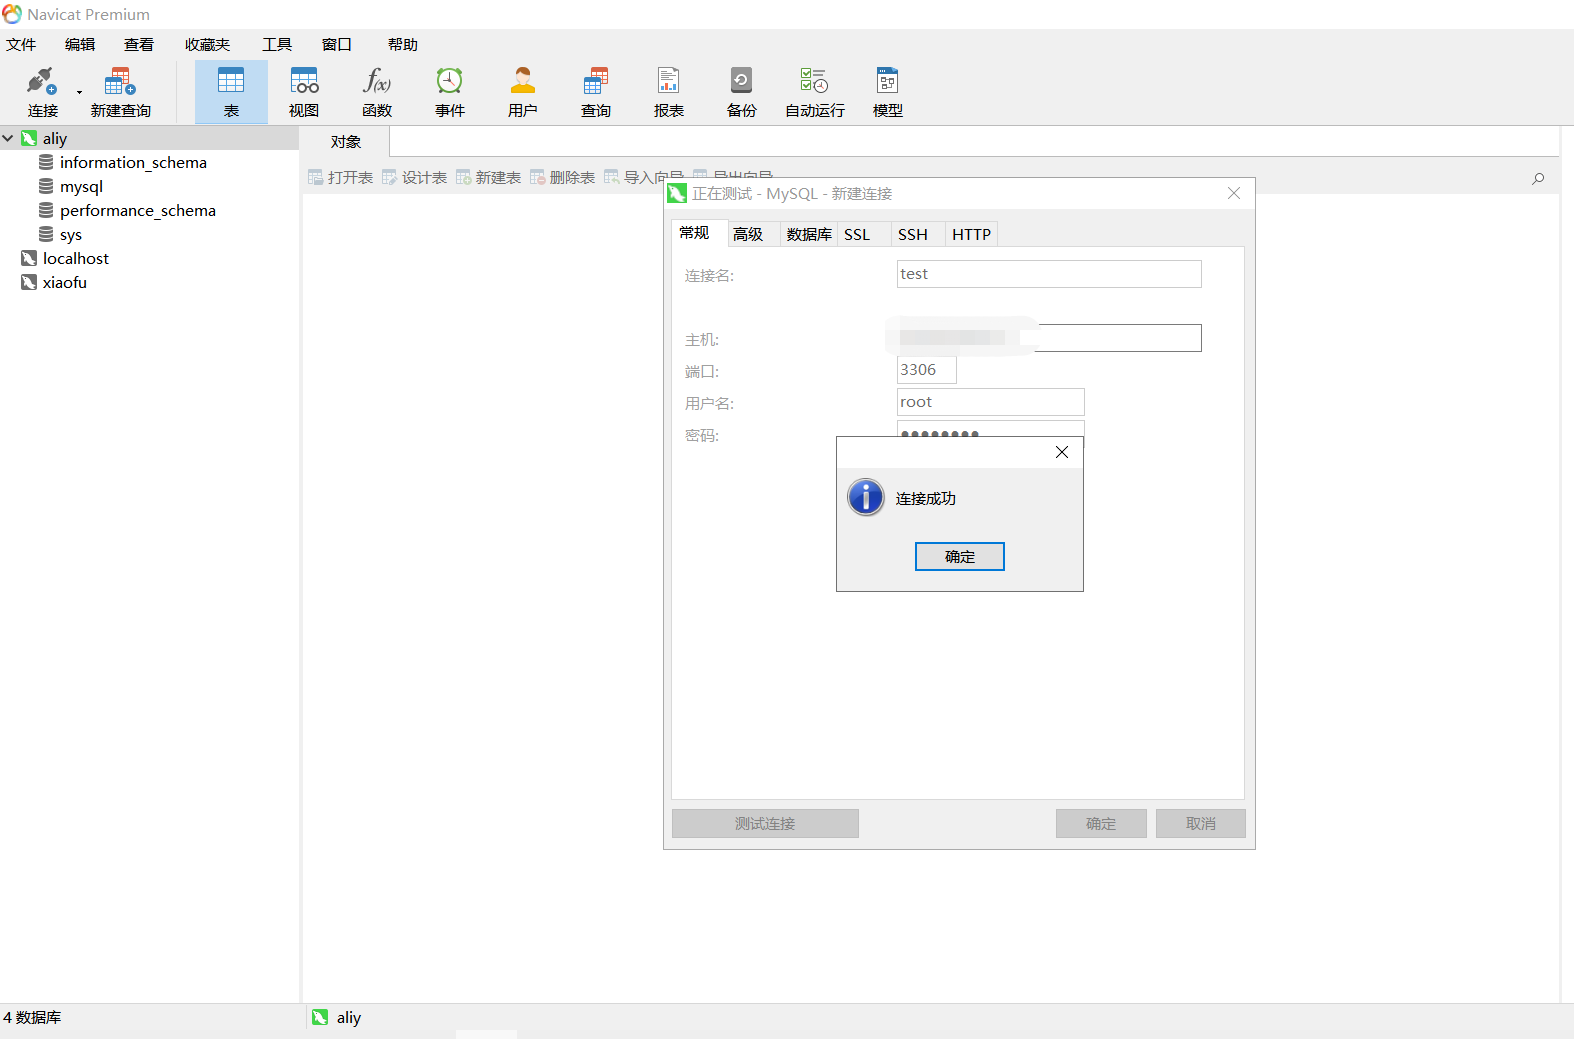Close the new connection dialog window

1234,193
